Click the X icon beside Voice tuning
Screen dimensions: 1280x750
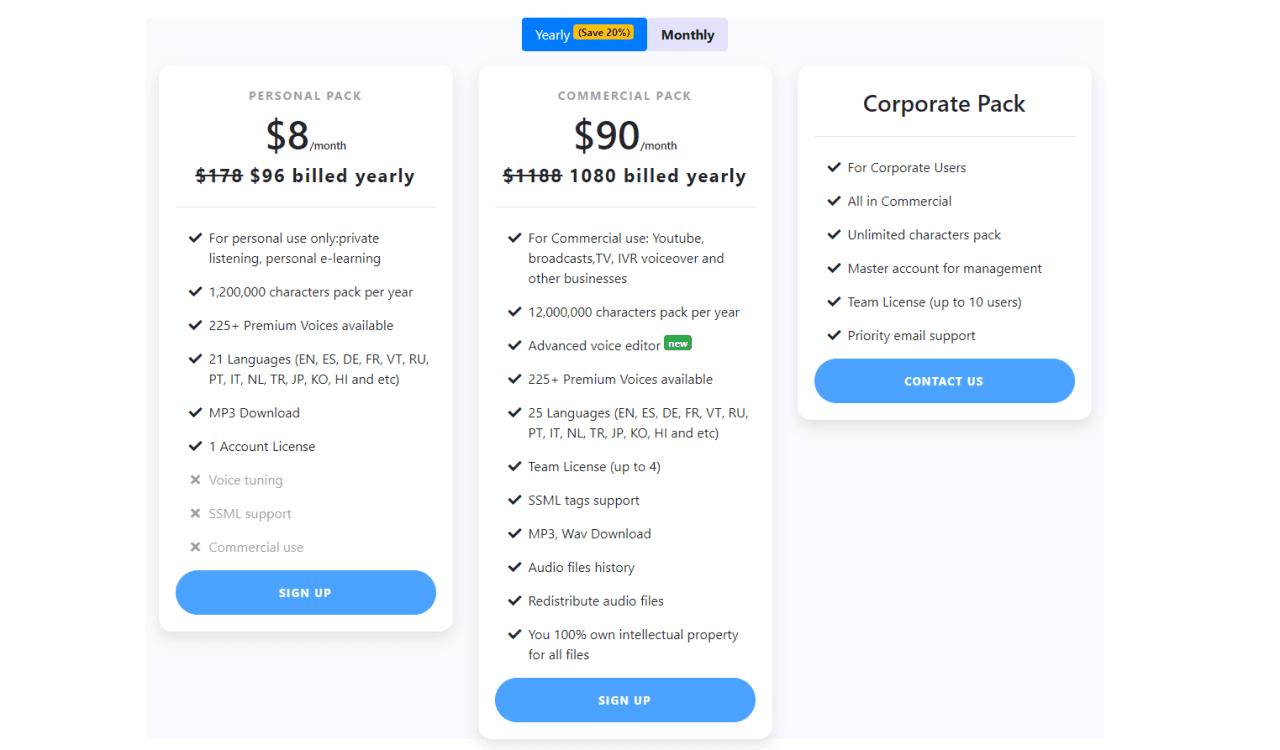[x=195, y=480]
